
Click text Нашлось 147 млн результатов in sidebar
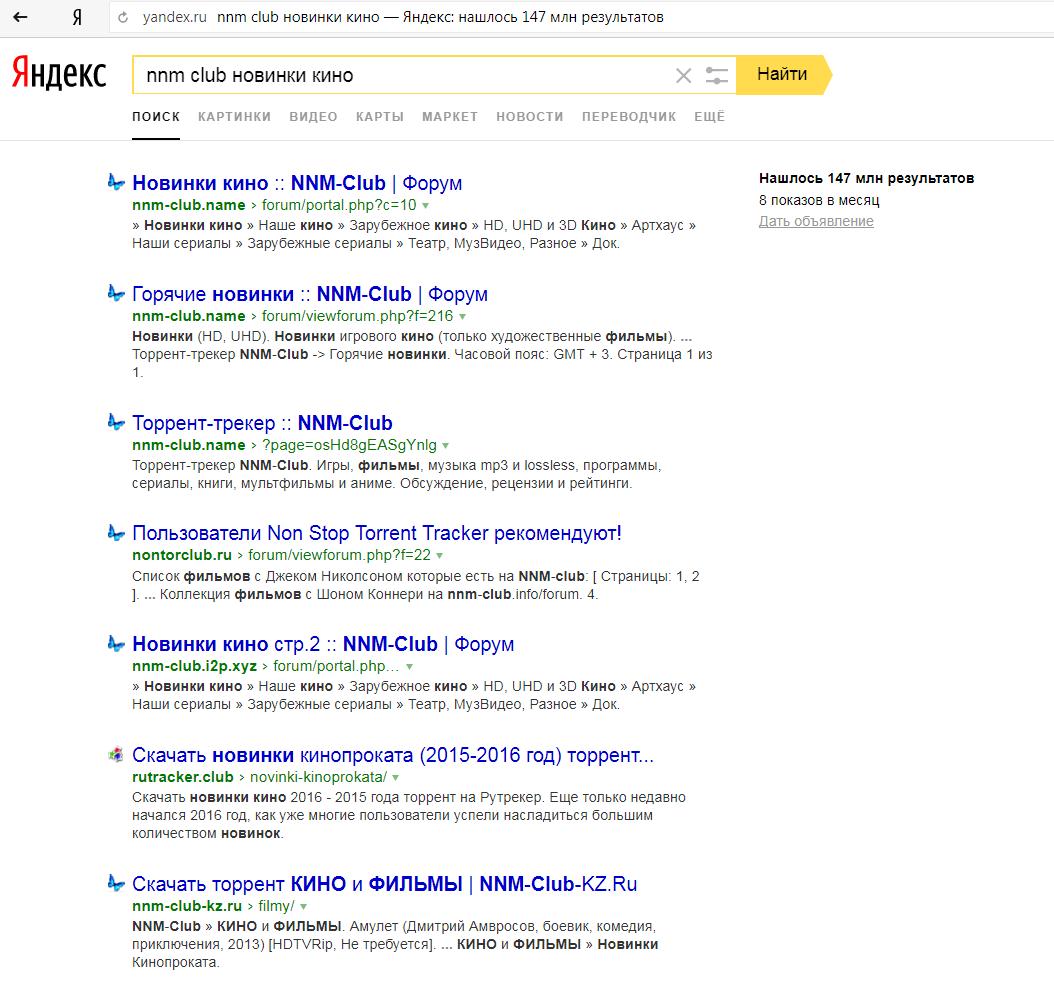click(x=866, y=178)
